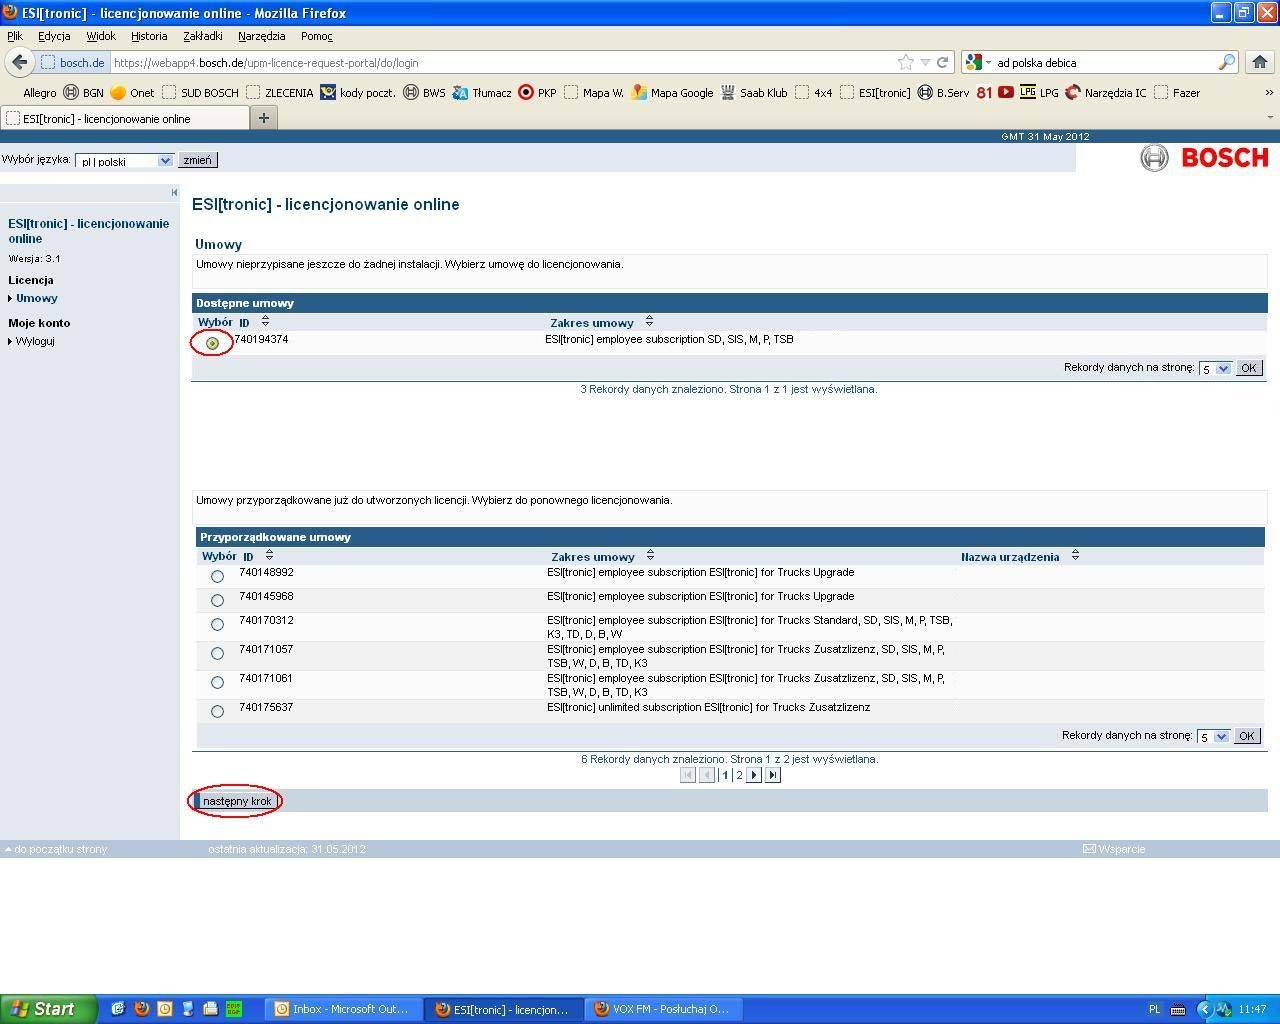Open the PKP bookmark

(x=537, y=93)
